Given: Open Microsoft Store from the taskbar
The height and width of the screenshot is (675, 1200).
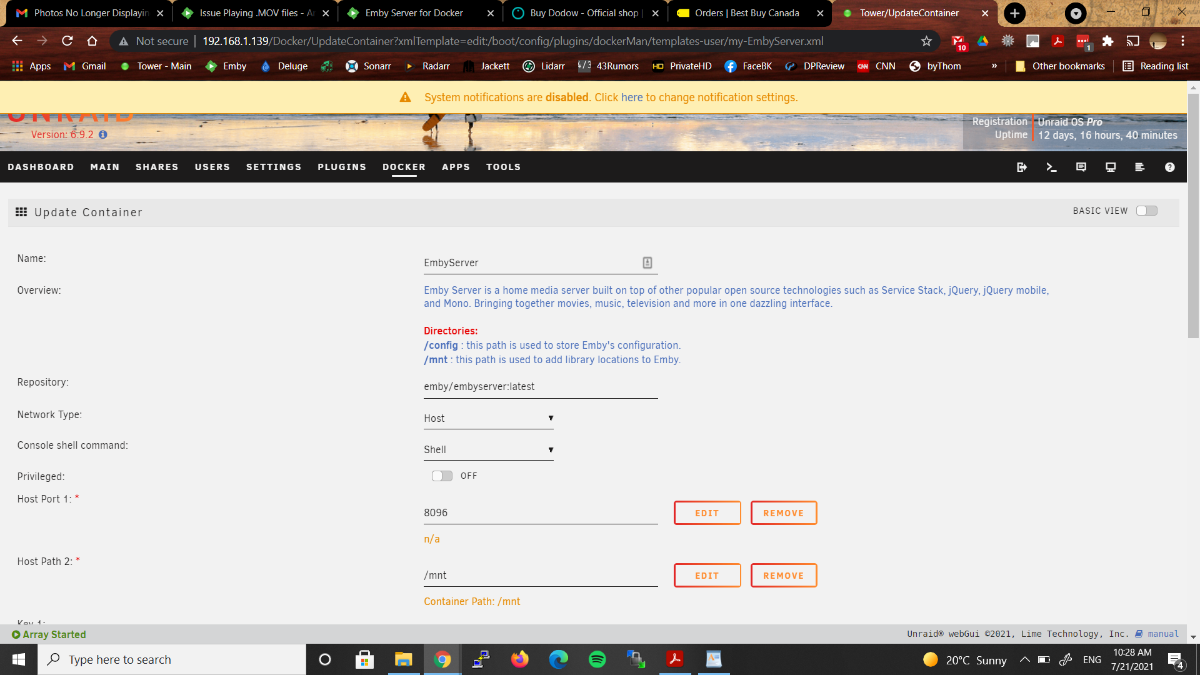Looking at the screenshot, I should point(365,659).
